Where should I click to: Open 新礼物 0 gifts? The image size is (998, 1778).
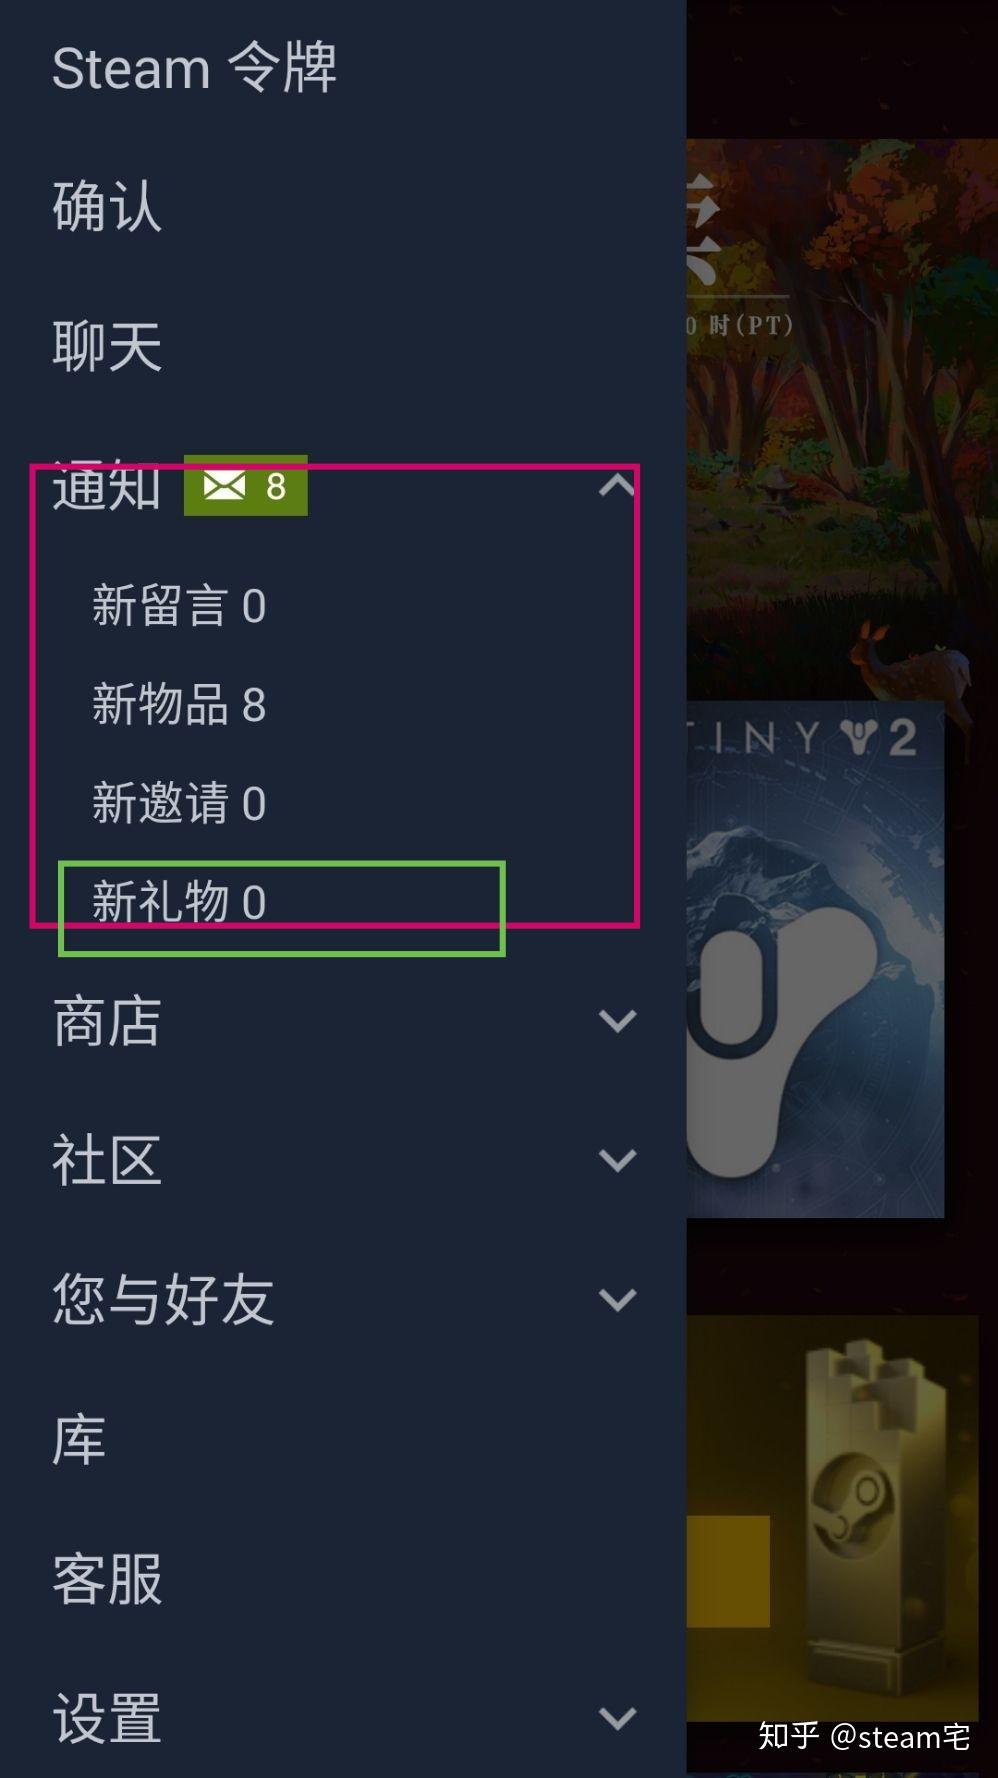coord(179,902)
